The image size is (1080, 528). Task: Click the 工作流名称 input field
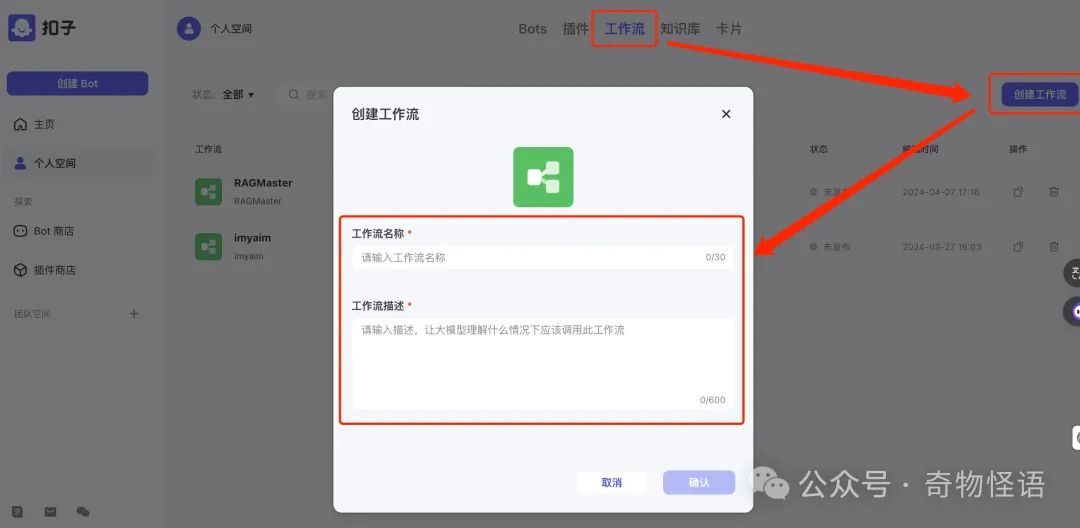pyautogui.click(x=530, y=257)
